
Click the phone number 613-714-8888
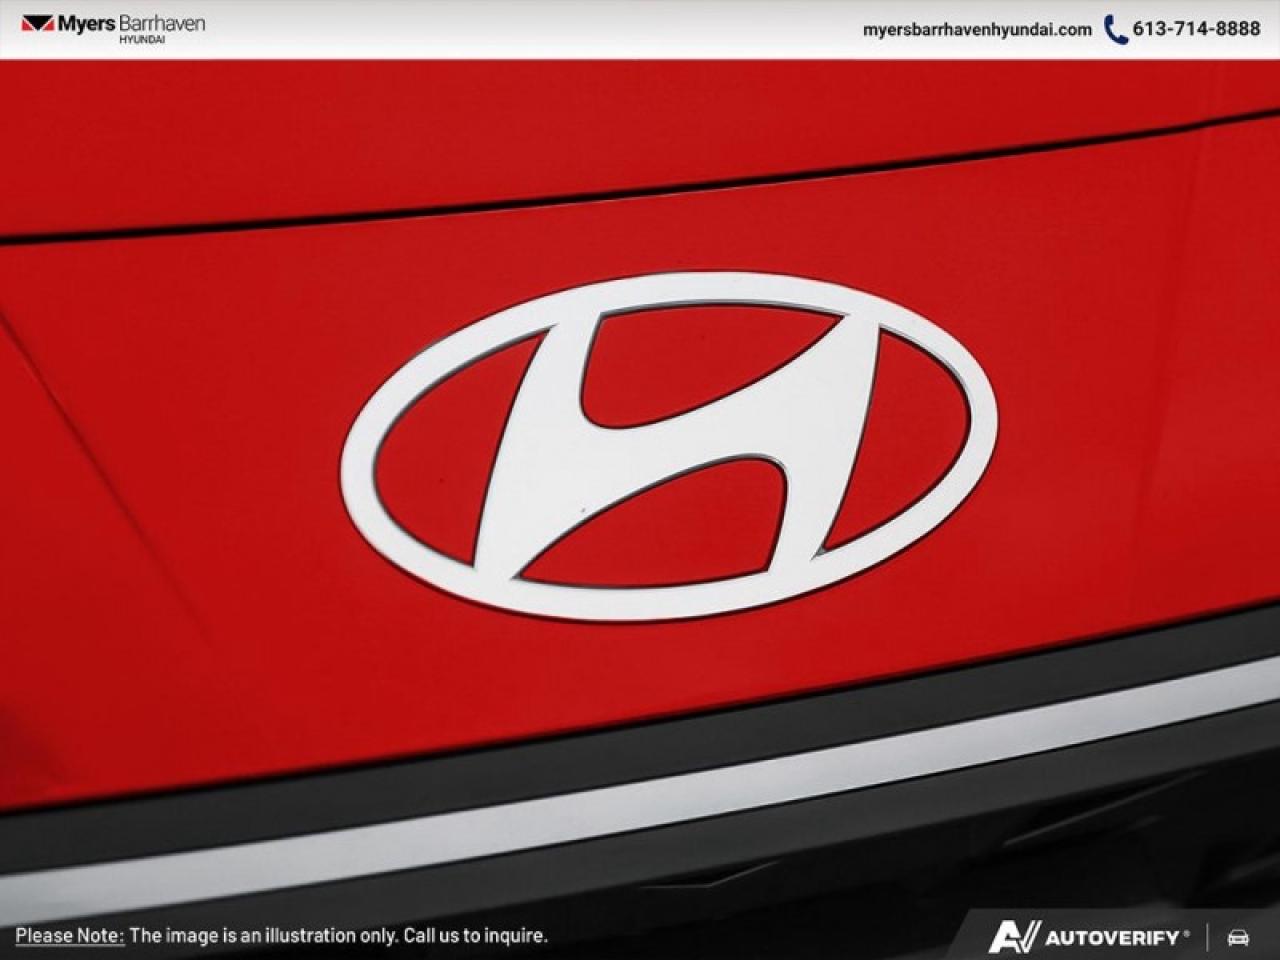point(1197,30)
